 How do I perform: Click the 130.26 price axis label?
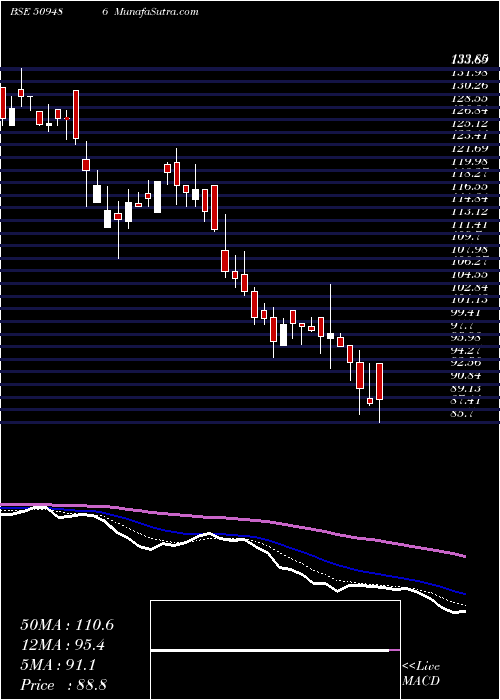469,85
